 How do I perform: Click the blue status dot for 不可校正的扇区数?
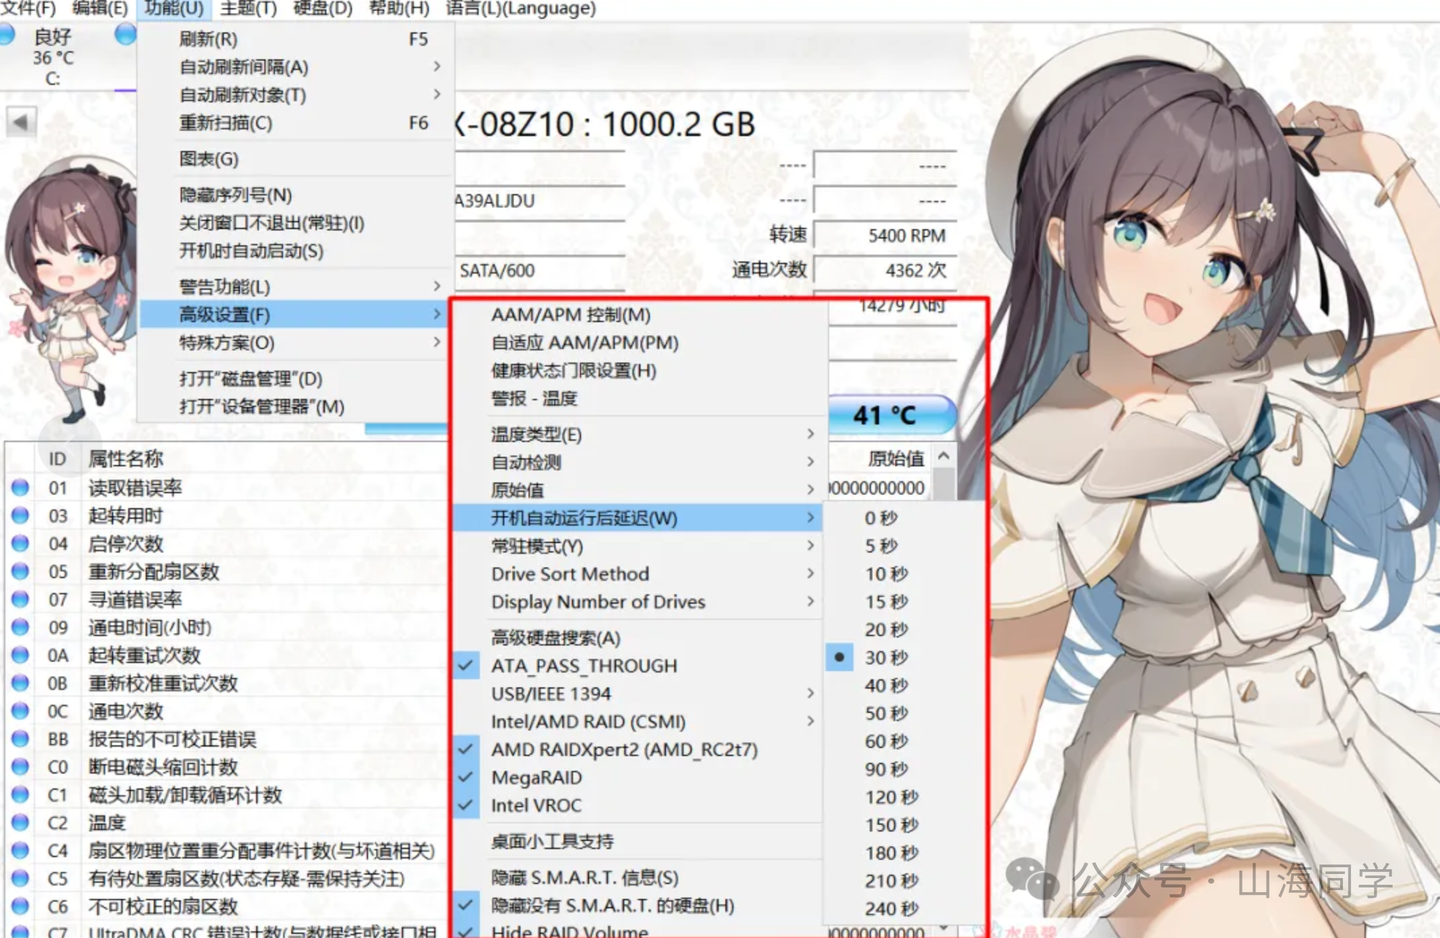tap(20, 906)
